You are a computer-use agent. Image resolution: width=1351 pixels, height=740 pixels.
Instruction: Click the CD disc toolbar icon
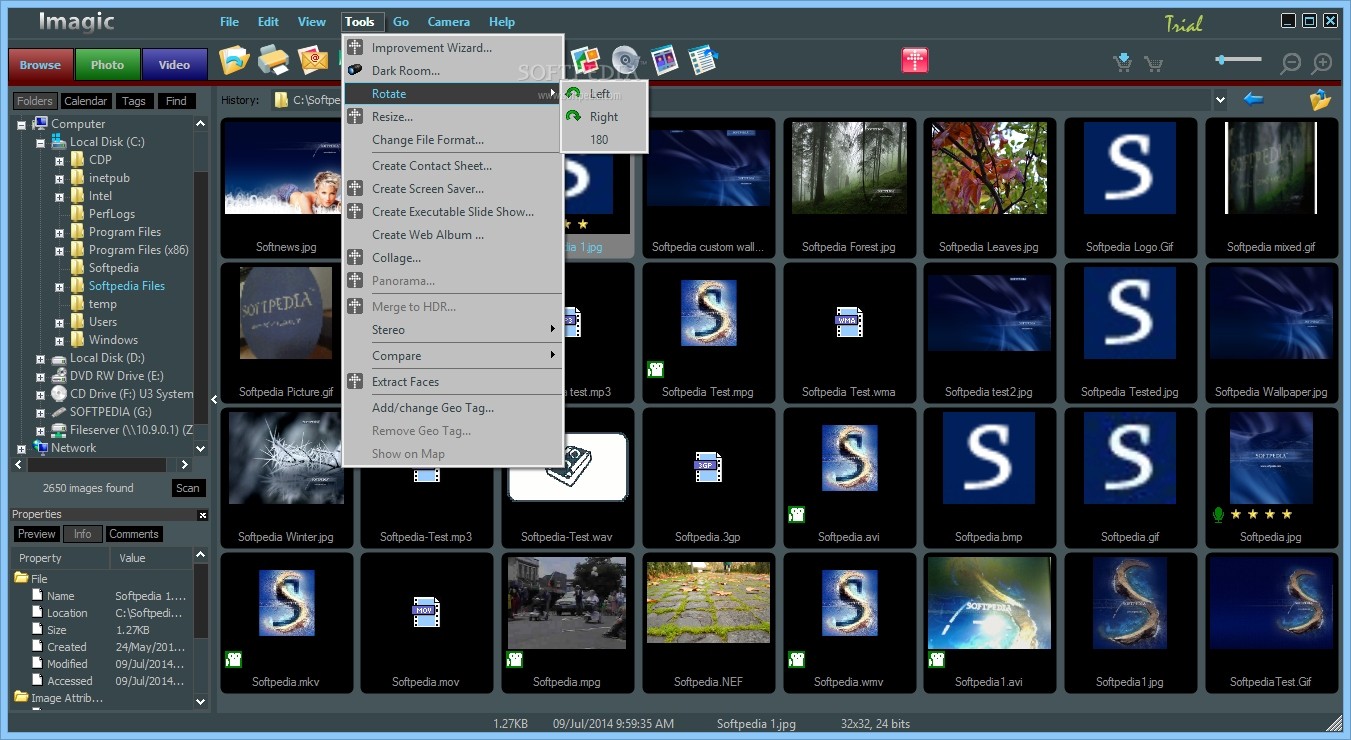pos(625,60)
